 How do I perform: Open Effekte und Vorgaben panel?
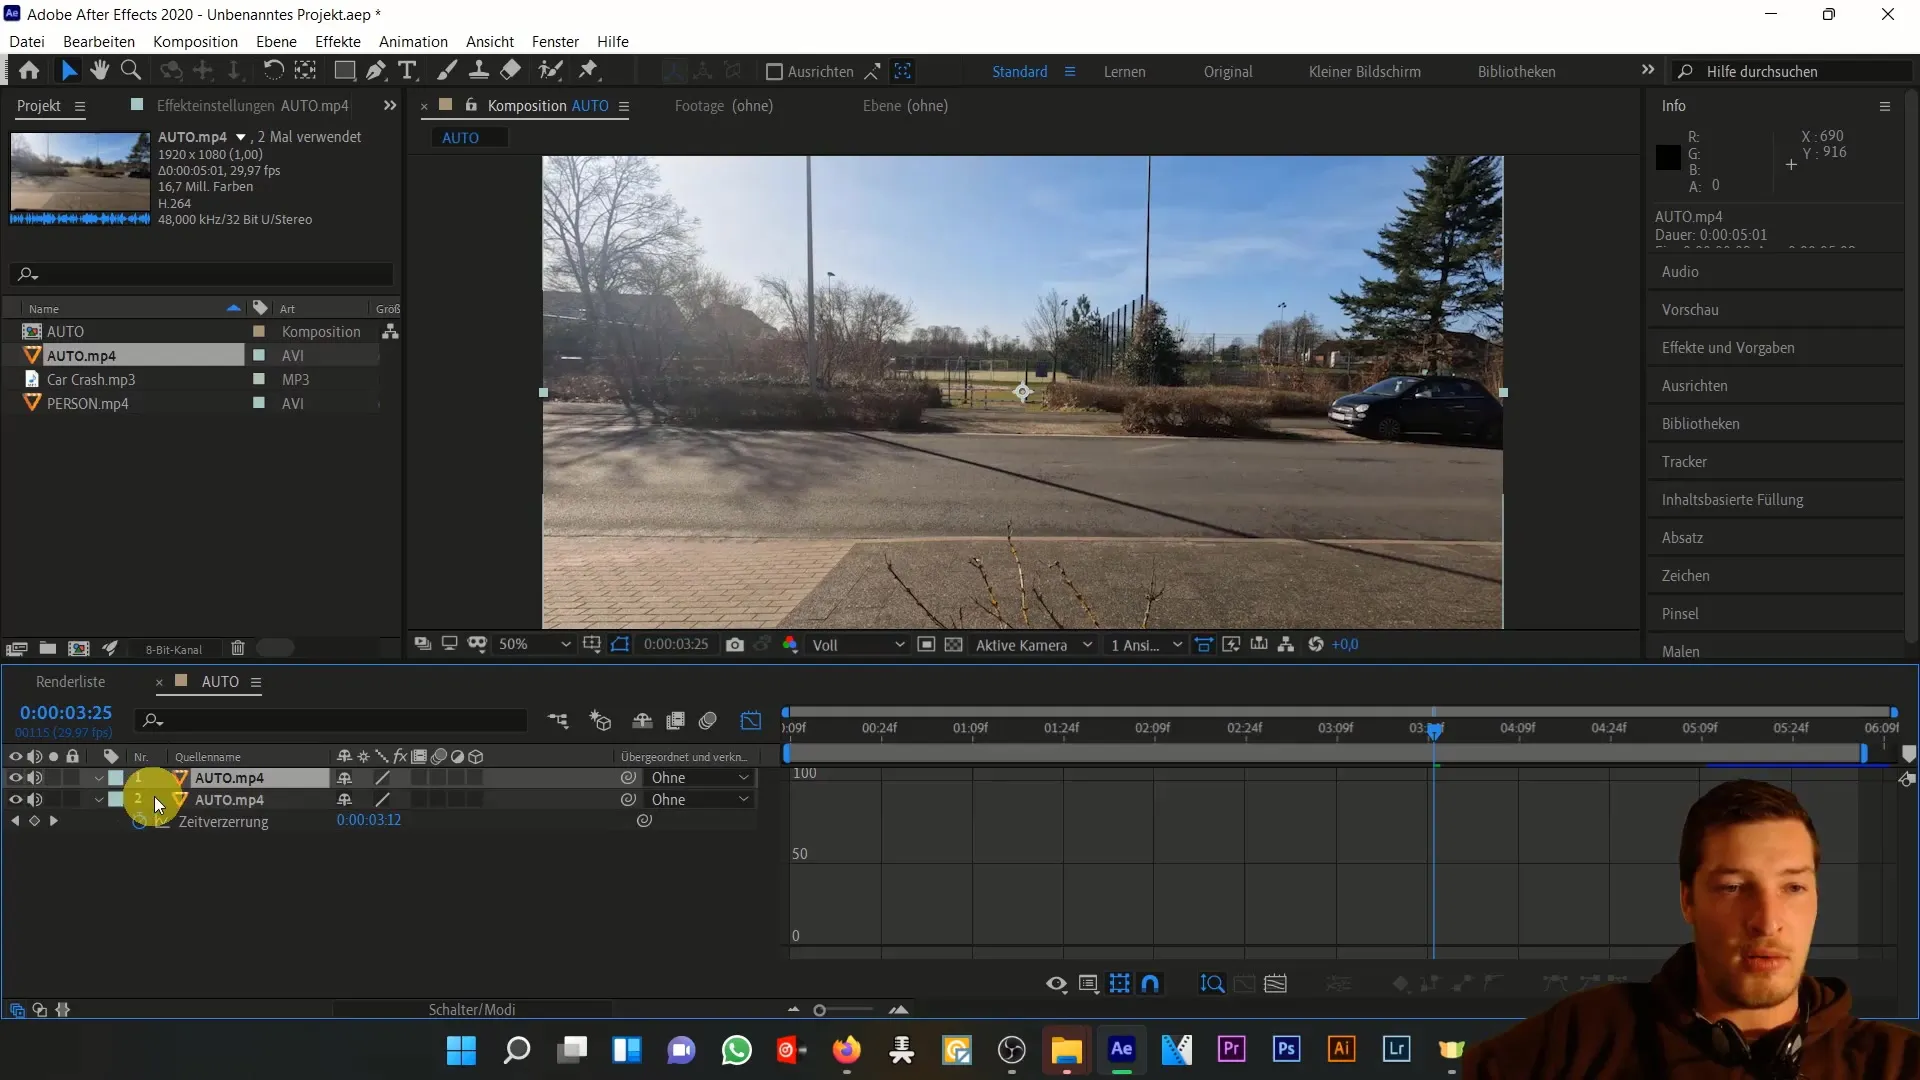point(1731,347)
